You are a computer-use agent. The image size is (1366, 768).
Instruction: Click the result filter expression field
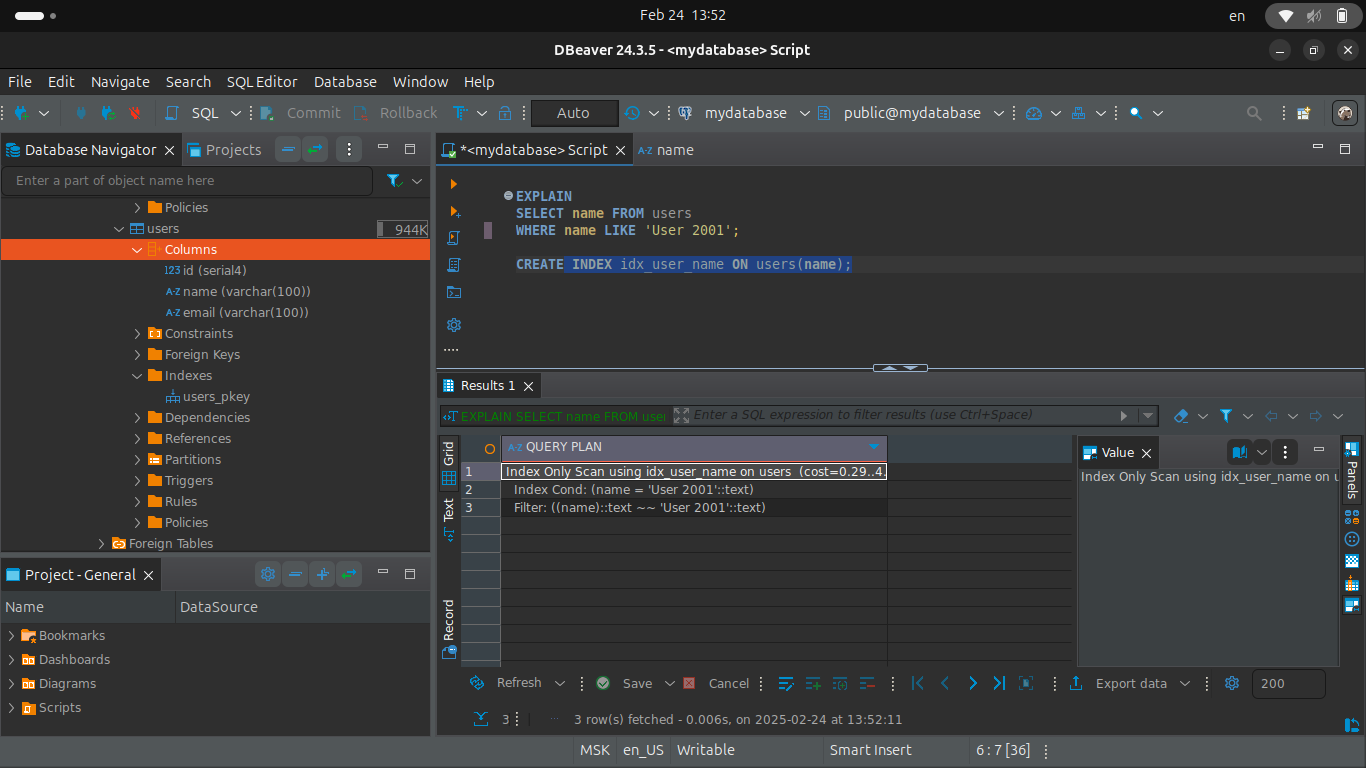coord(902,415)
